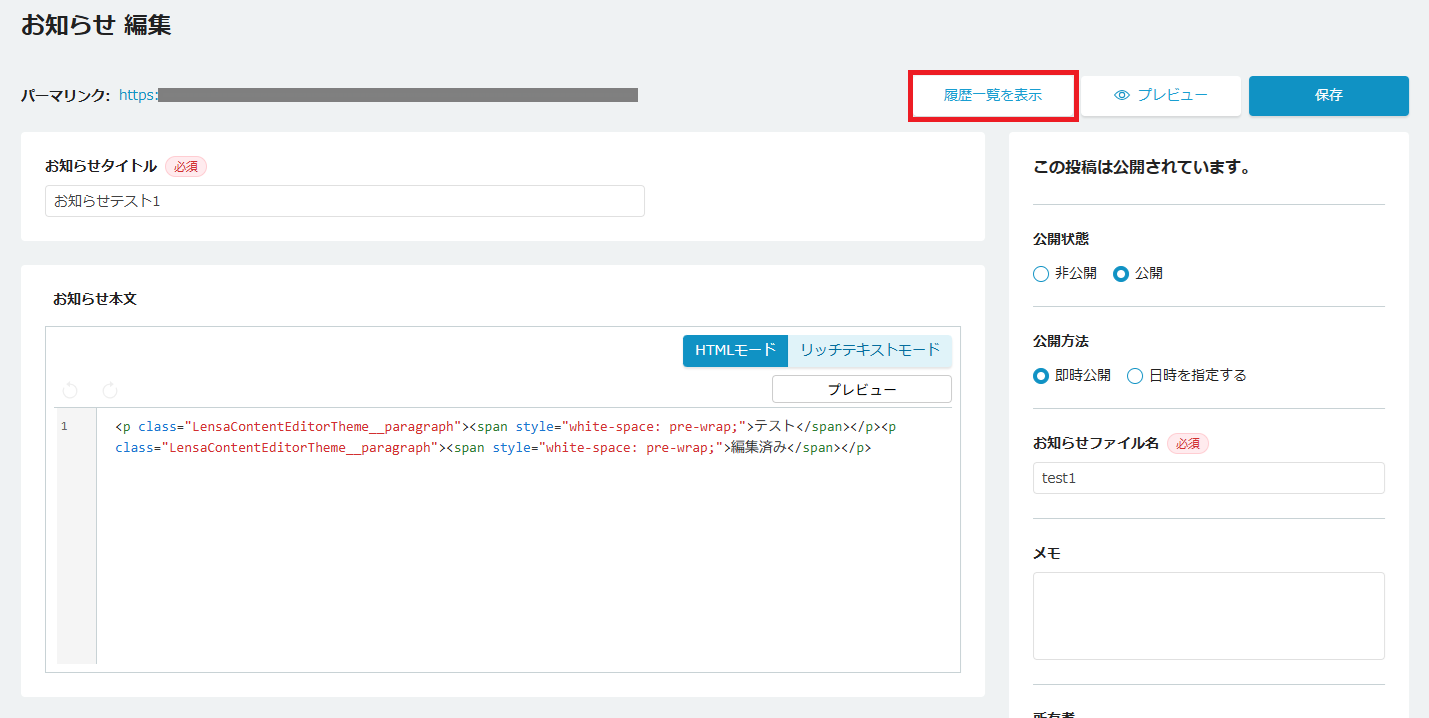Click the redo arrow icon in editor
1429x718 pixels.
110,390
